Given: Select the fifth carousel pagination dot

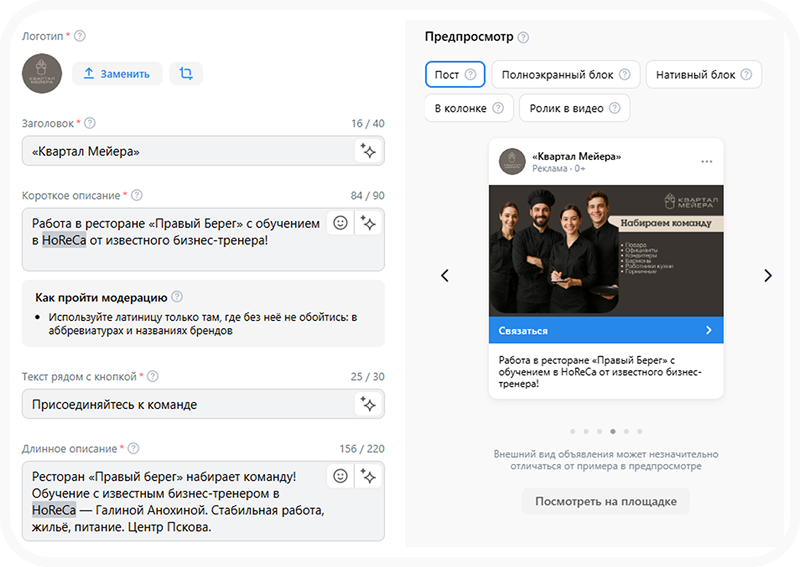Looking at the screenshot, I should (x=626, y=432).
